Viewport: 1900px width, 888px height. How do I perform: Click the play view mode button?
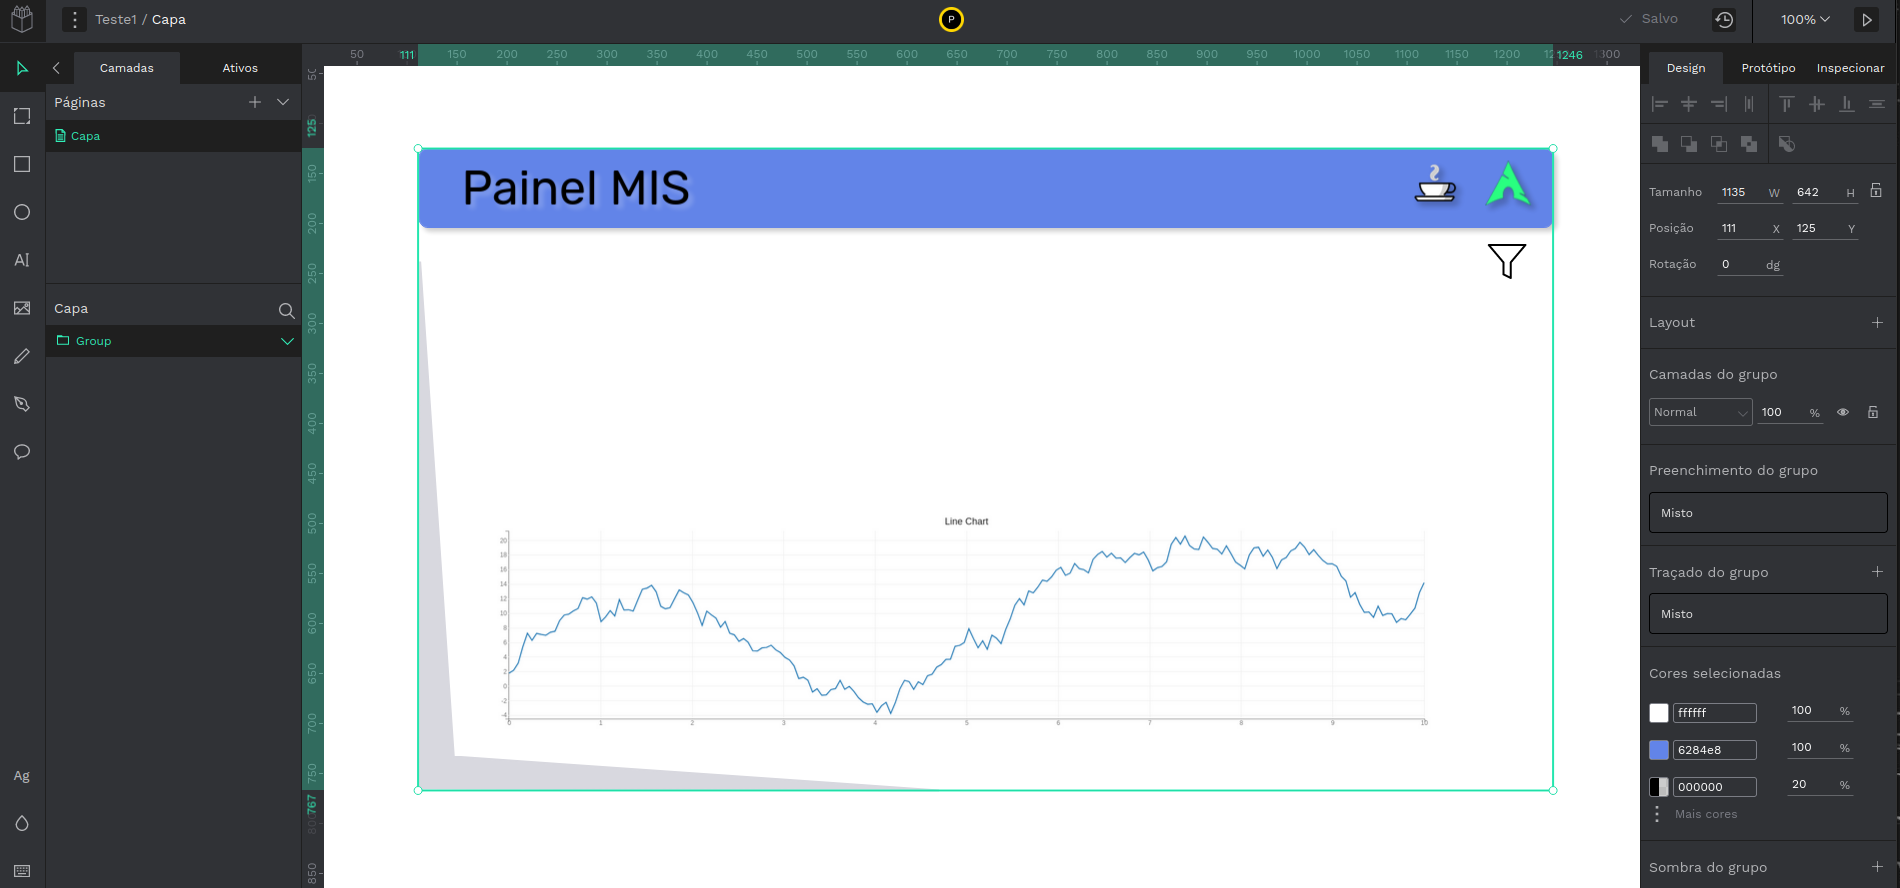1866,20
